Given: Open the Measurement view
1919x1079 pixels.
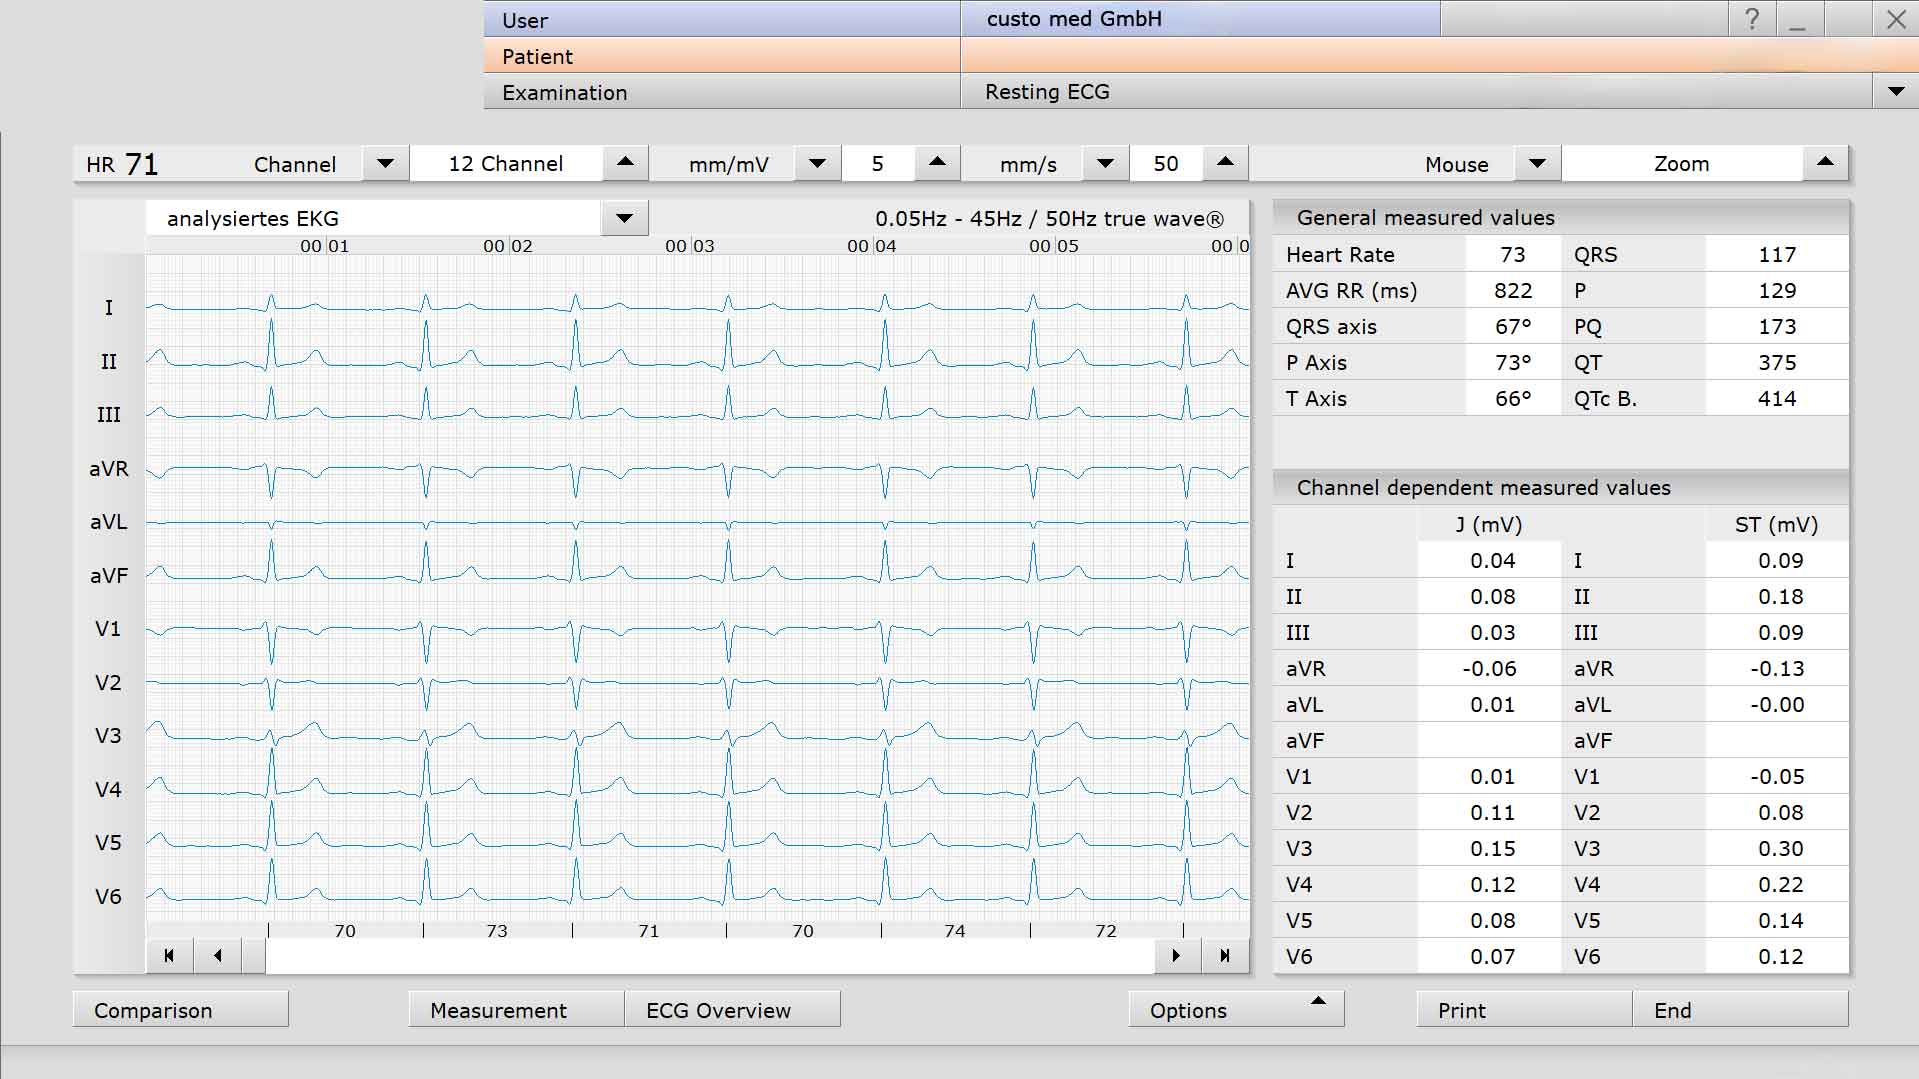Looking at the screenshot, I should (516, 1010).
